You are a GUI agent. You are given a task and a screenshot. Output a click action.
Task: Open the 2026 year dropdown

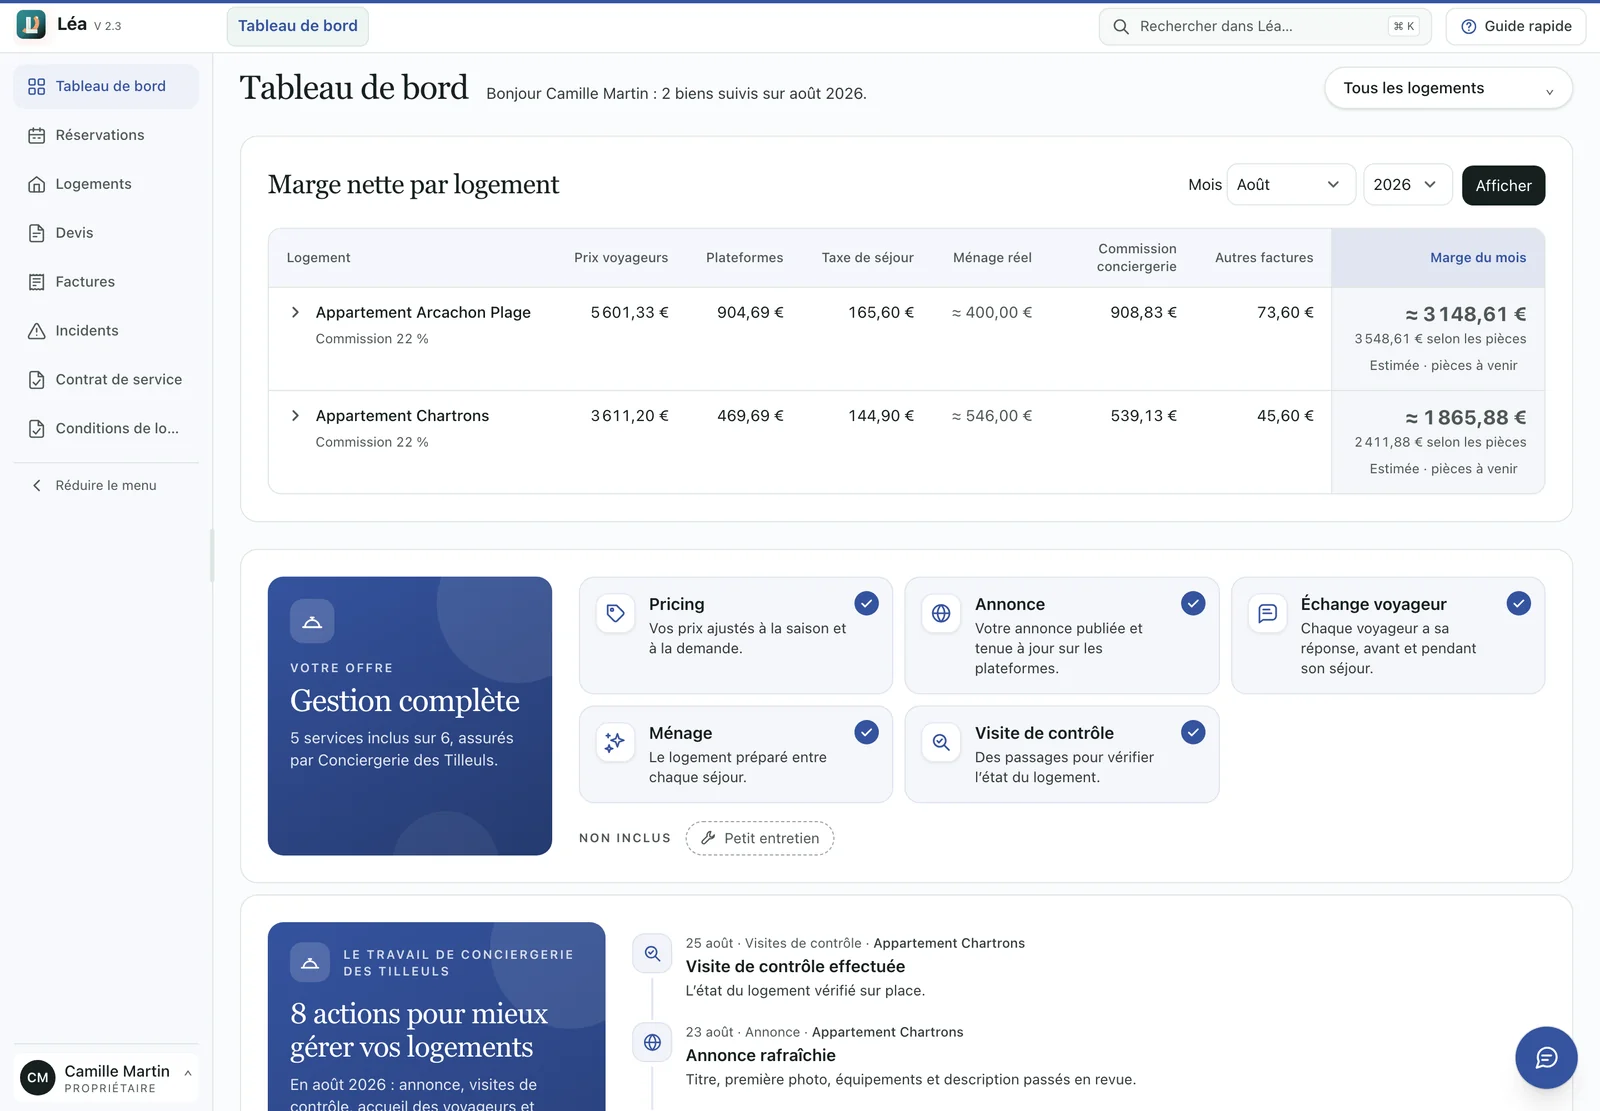click(x=1407, y=185)
